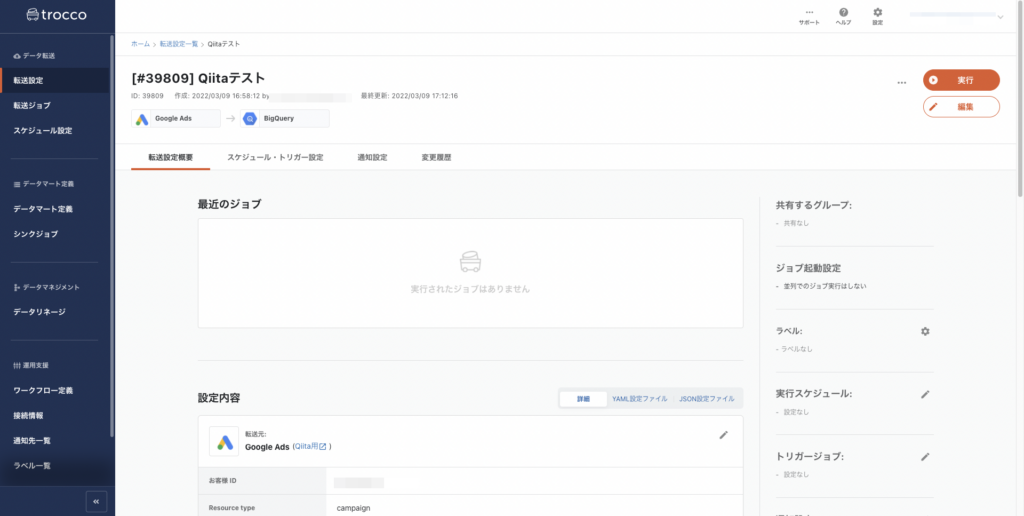Open settings gear in top bar
The height and width of the screenshot is (516, 1024).
pos(877,13)
